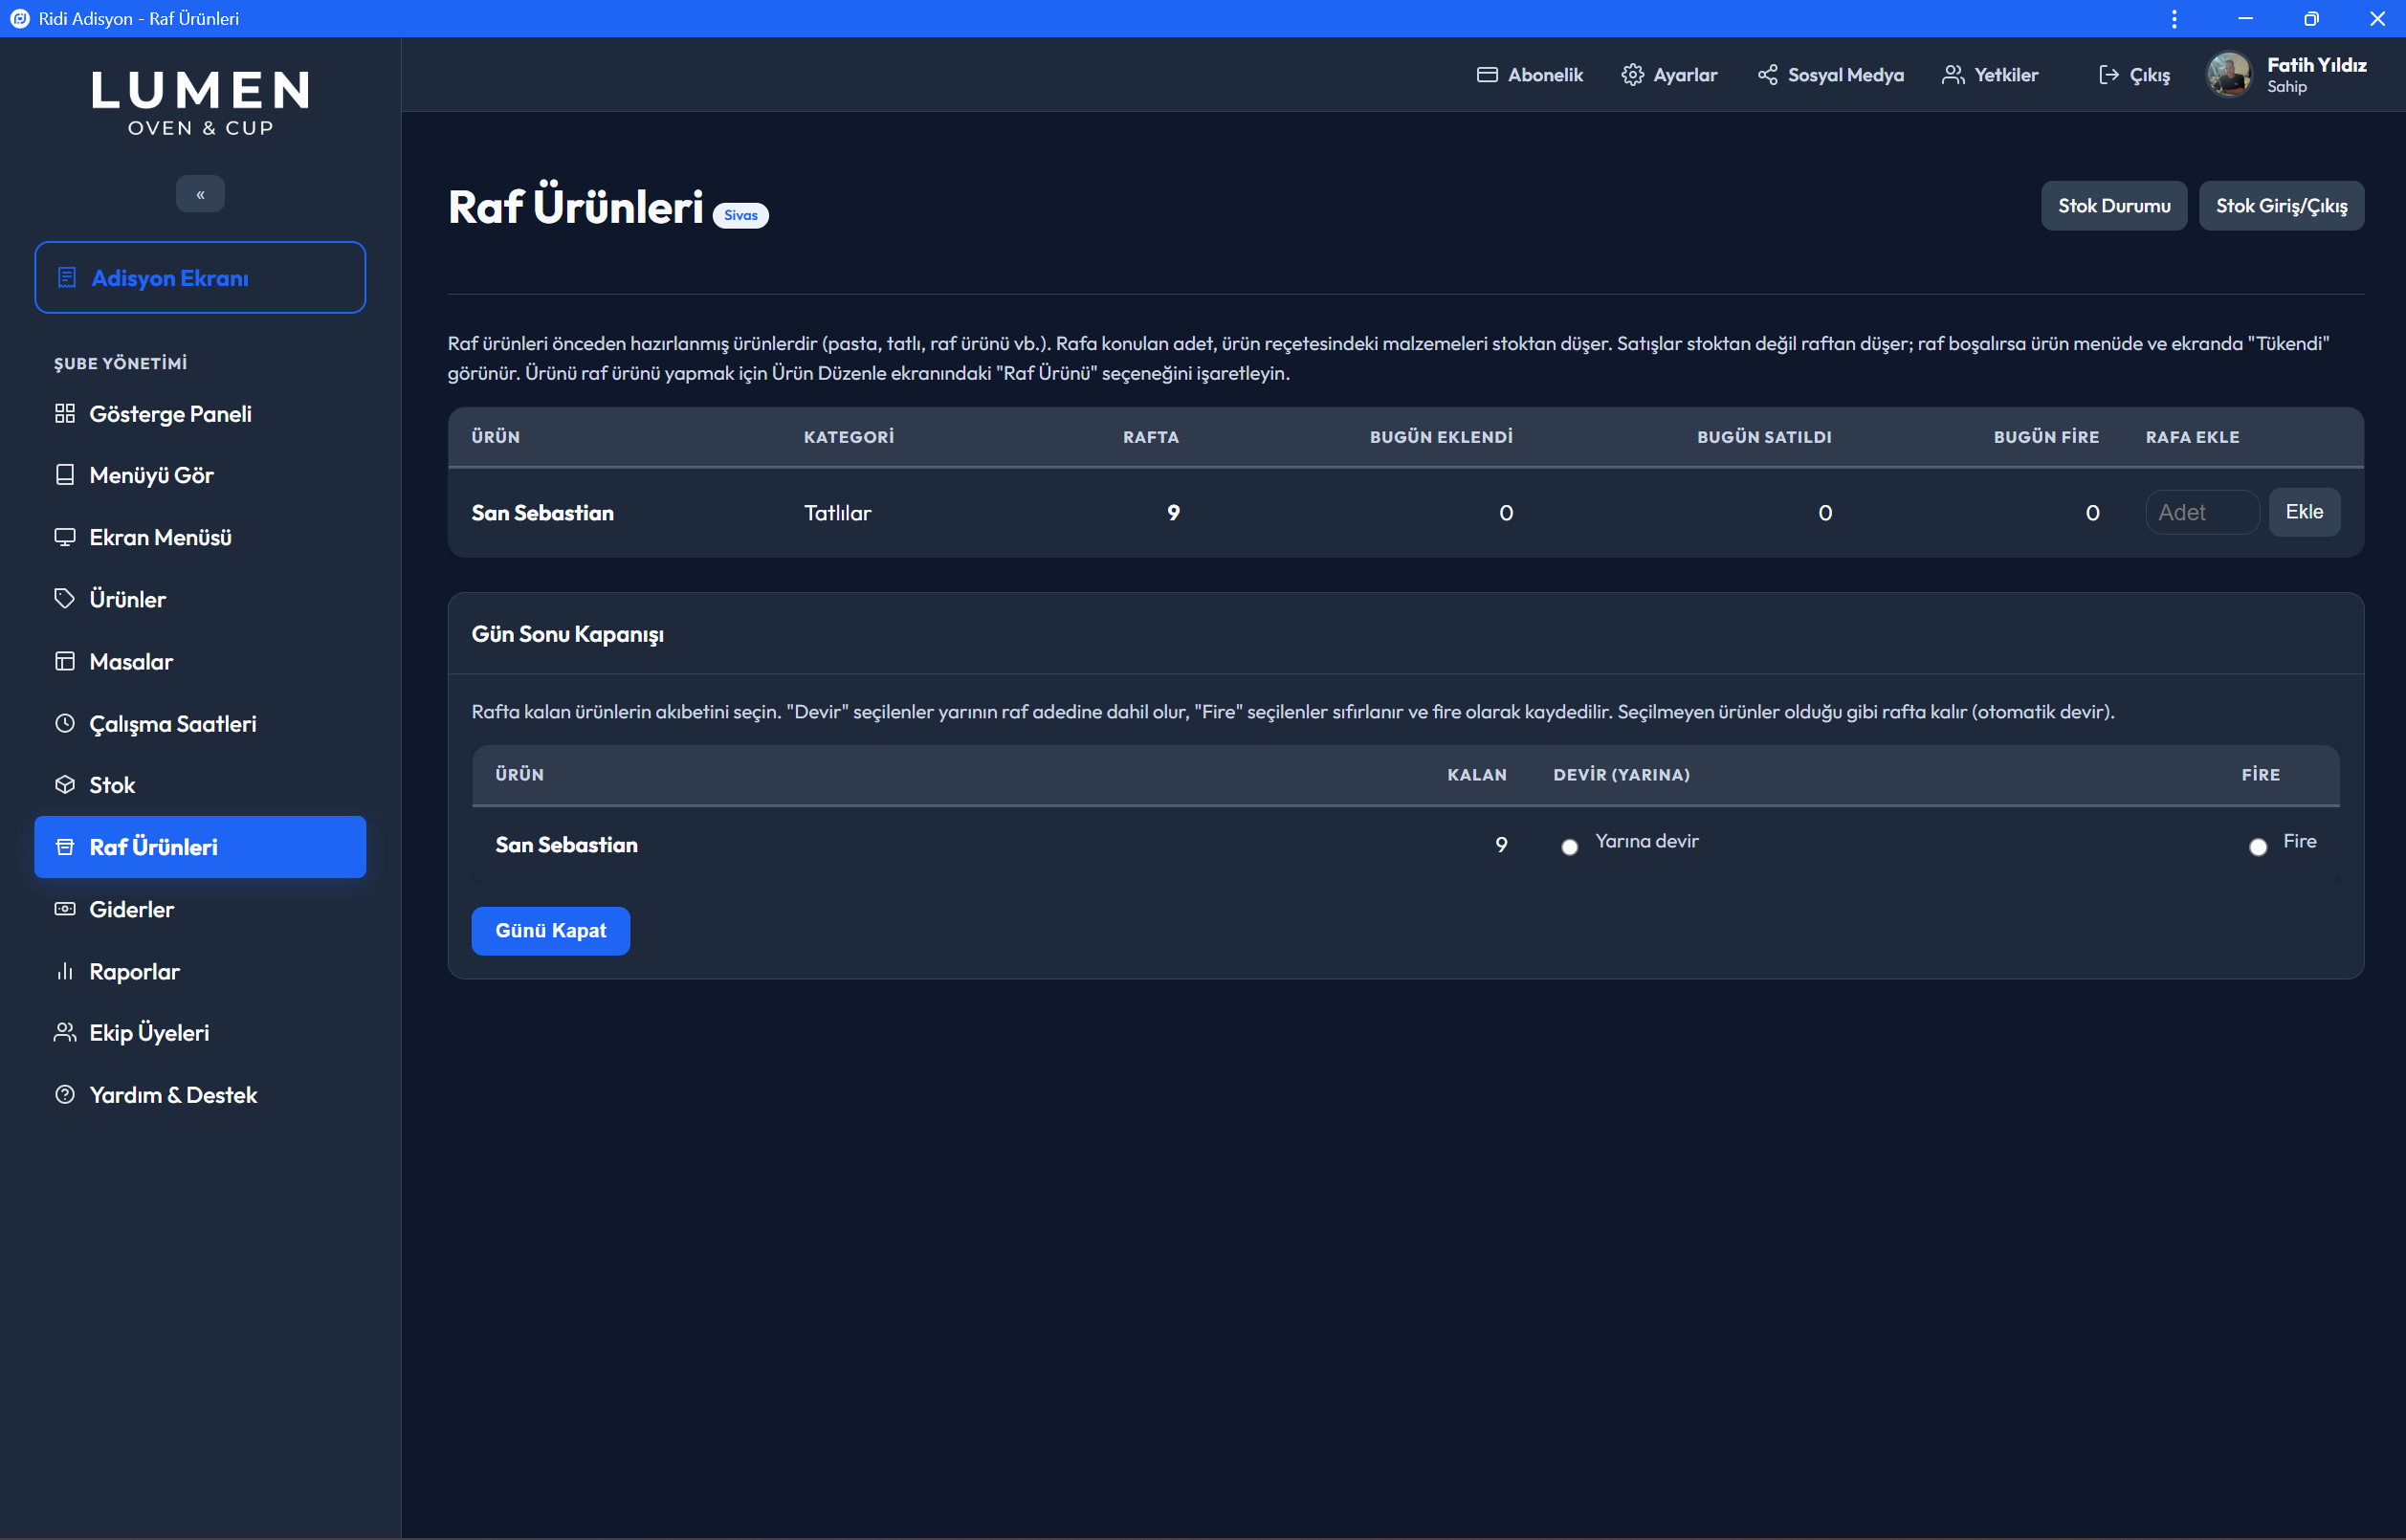Click Fatih Yıldız profile avatar
The height and width of the screenshot is (1540, 2406).
(2229, 74)
